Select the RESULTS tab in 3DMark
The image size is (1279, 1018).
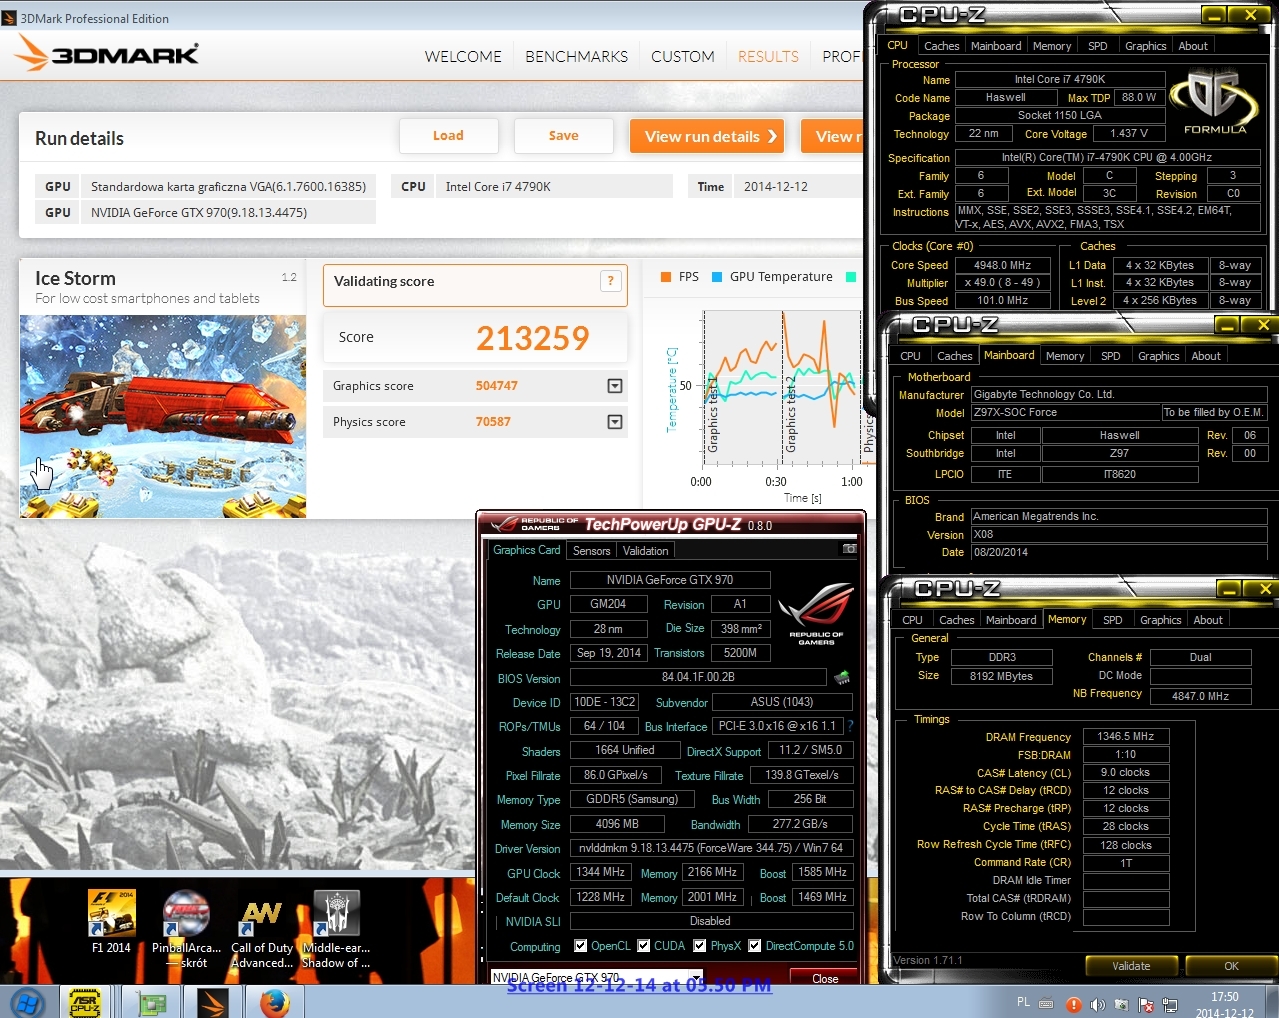768,56
